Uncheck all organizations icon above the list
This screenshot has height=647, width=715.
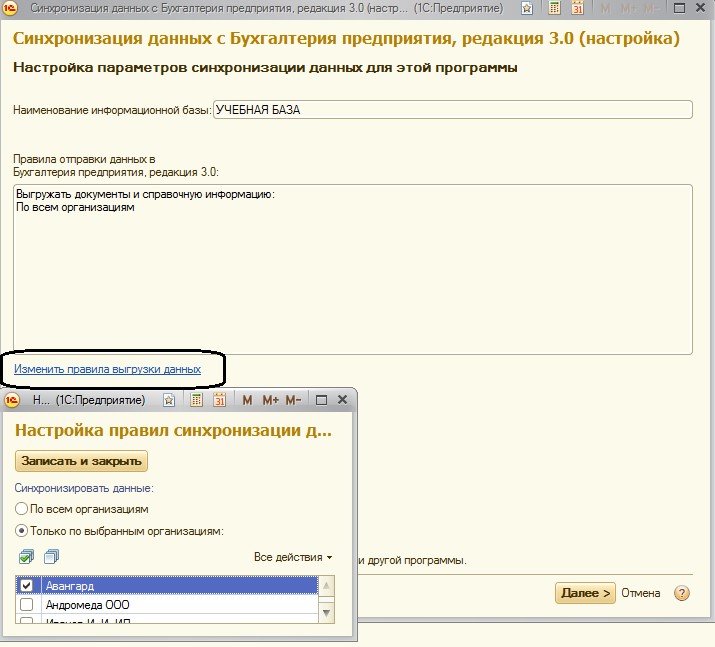coord(52,557)
